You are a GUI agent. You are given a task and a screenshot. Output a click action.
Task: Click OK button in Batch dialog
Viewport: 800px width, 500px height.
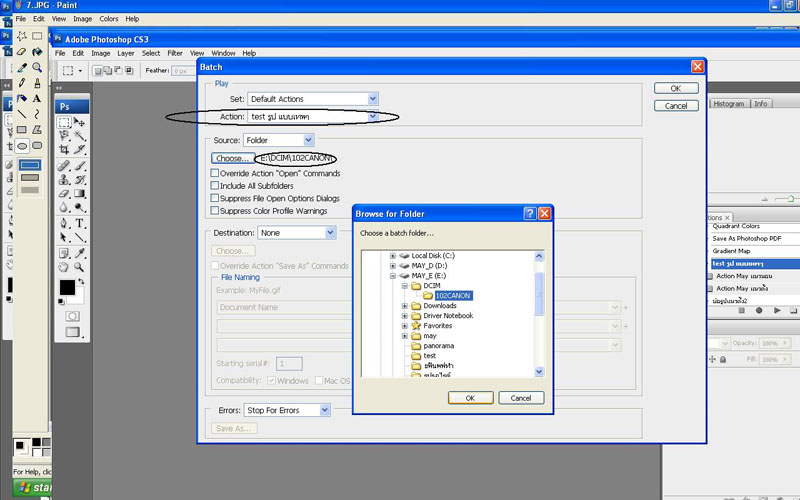(676, 88)
